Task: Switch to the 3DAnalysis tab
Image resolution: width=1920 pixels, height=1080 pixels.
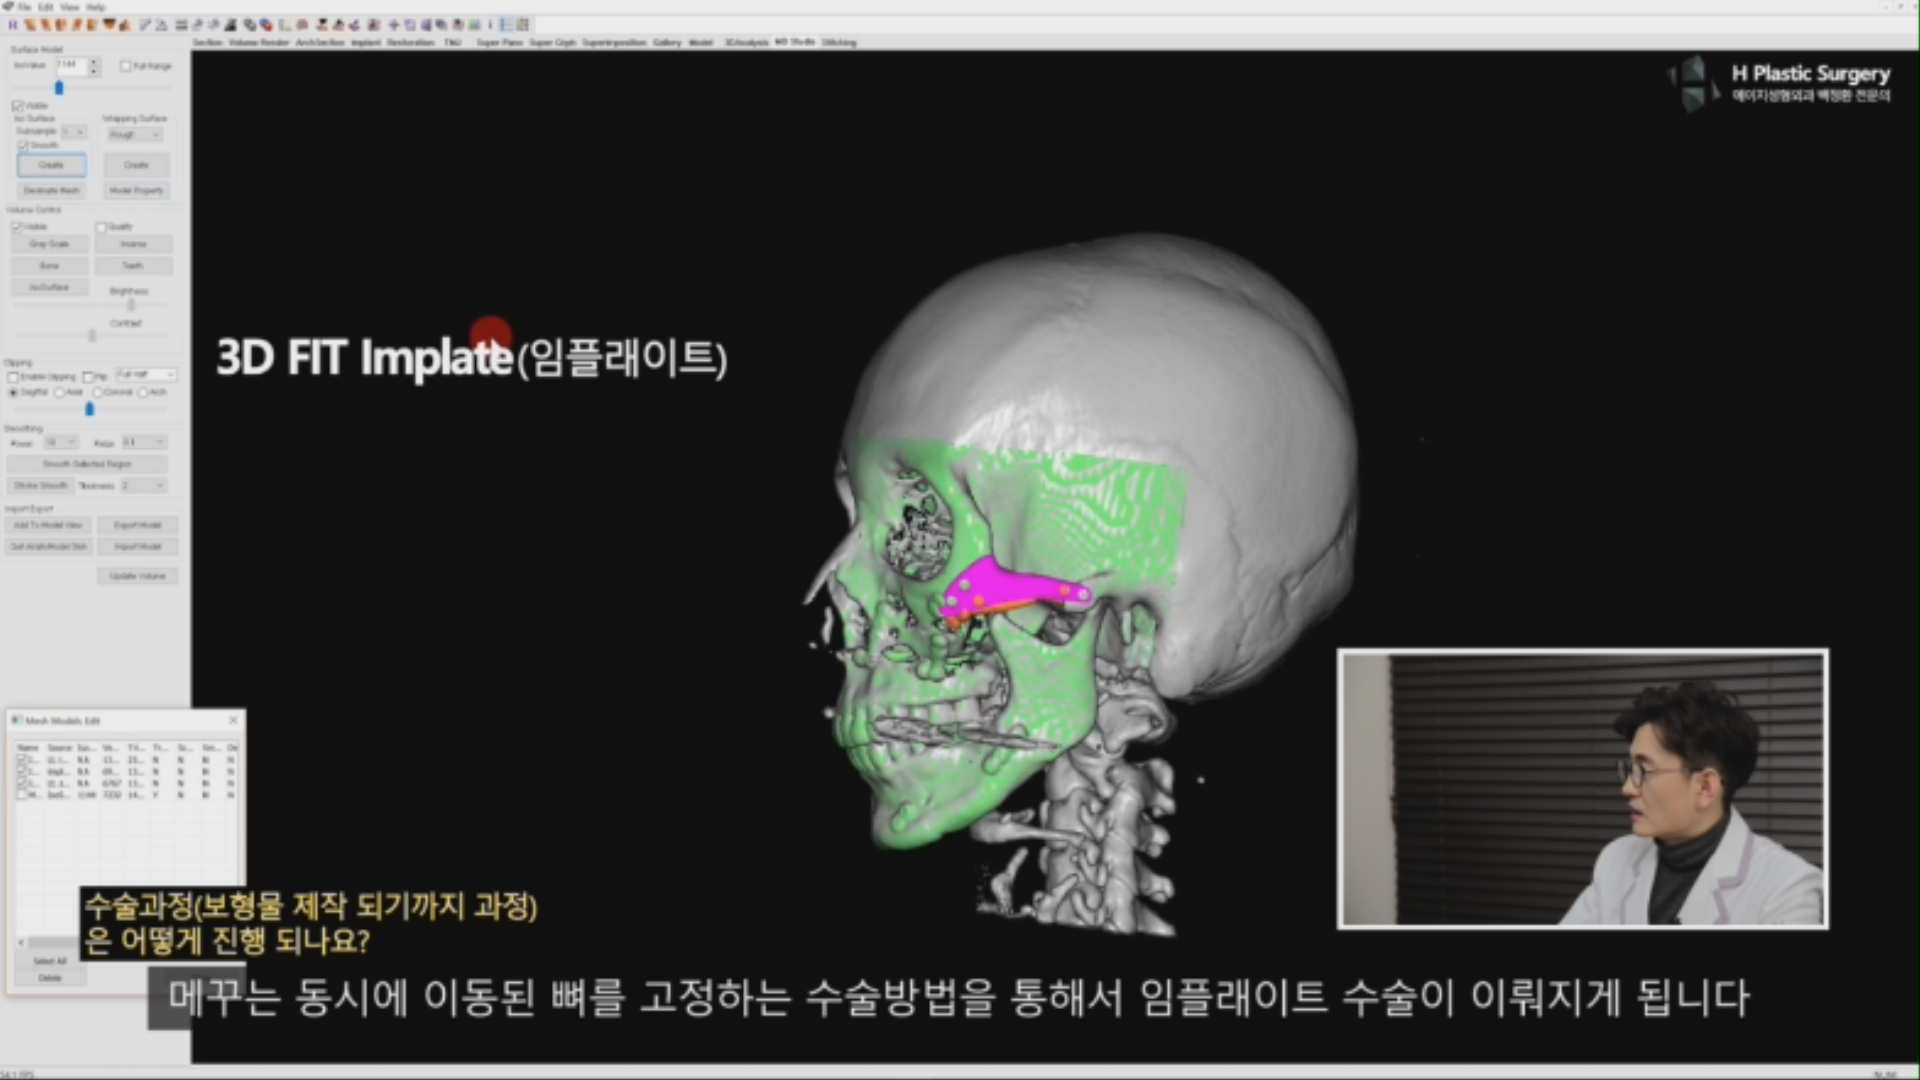Action: (x=746, y=43)
